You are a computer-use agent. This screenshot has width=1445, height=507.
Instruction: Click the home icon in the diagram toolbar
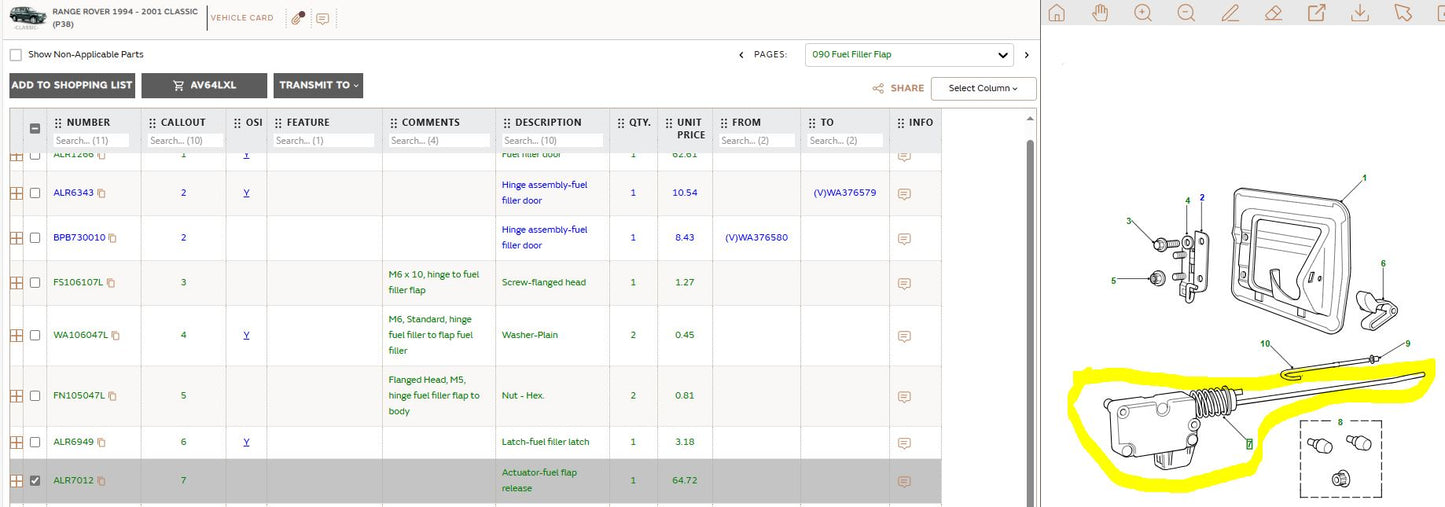pyautogui.click(x=1056, y=13)
